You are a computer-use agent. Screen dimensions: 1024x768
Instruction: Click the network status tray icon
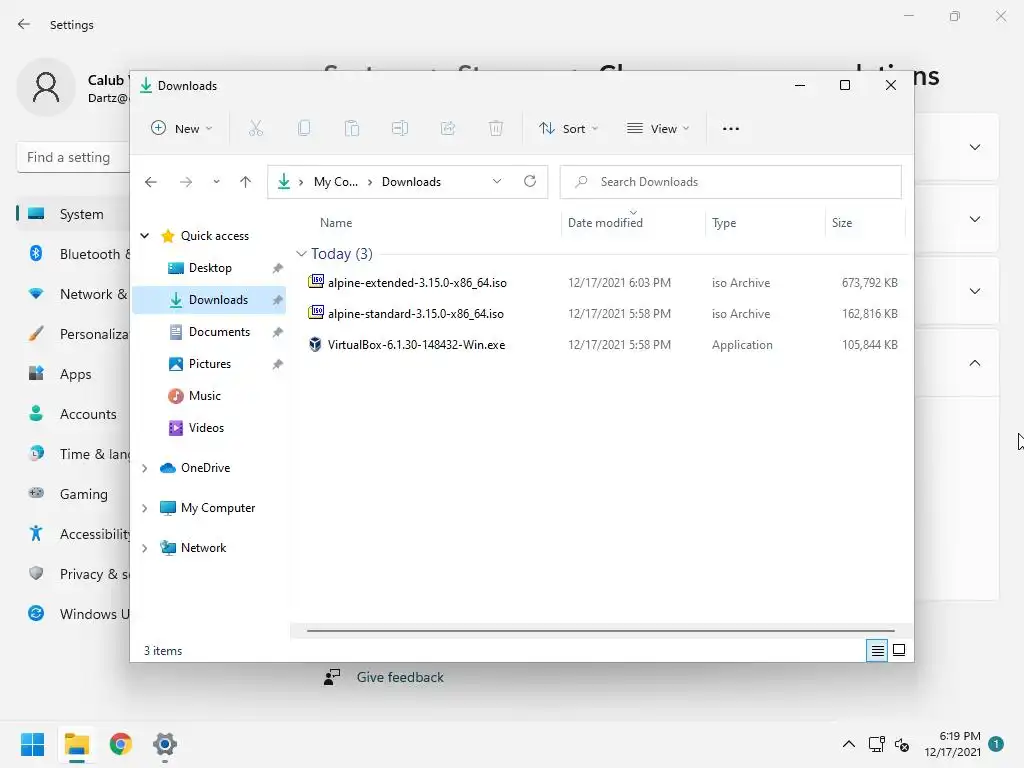coord(876,744)
